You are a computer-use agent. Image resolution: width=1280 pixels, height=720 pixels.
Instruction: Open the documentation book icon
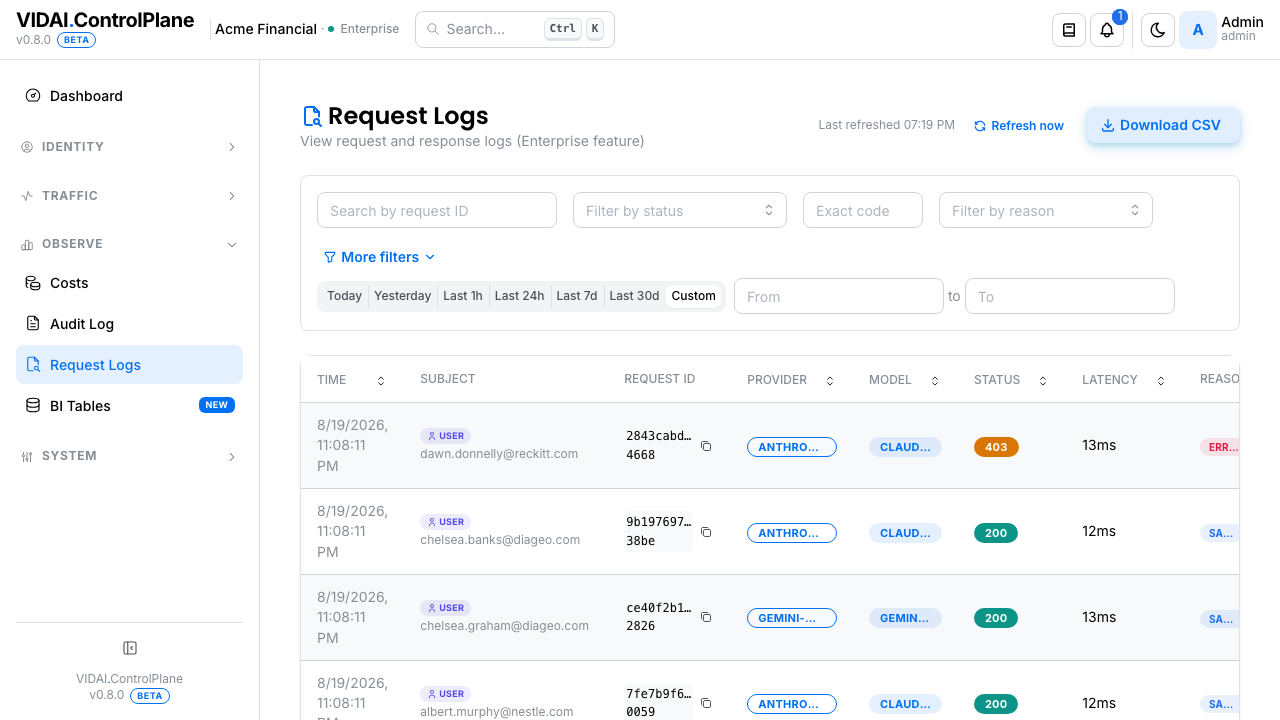[1069, 30]
